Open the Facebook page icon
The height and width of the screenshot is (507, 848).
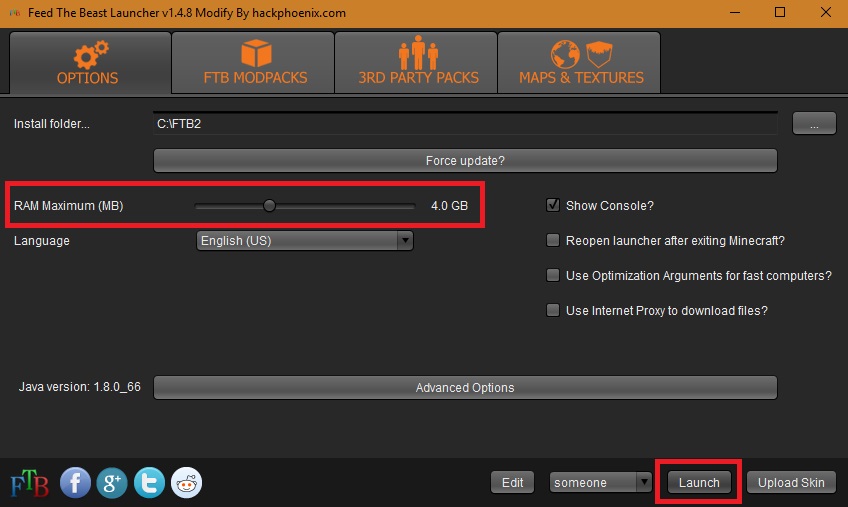(75, 482)
